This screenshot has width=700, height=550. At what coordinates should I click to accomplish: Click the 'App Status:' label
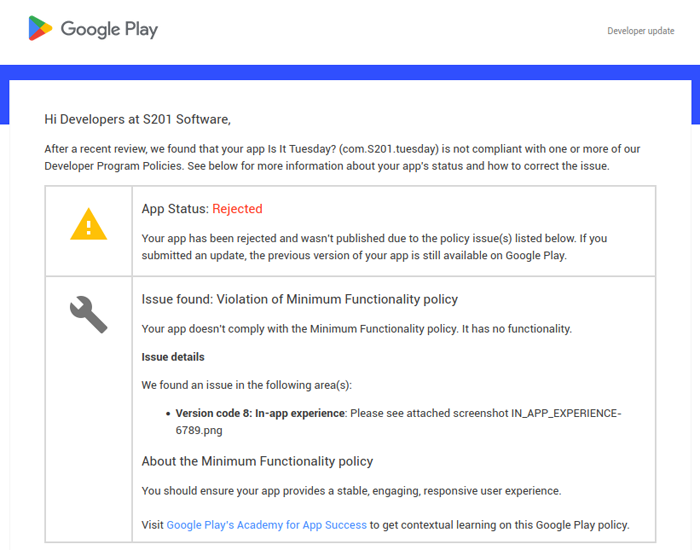[175, 209]
